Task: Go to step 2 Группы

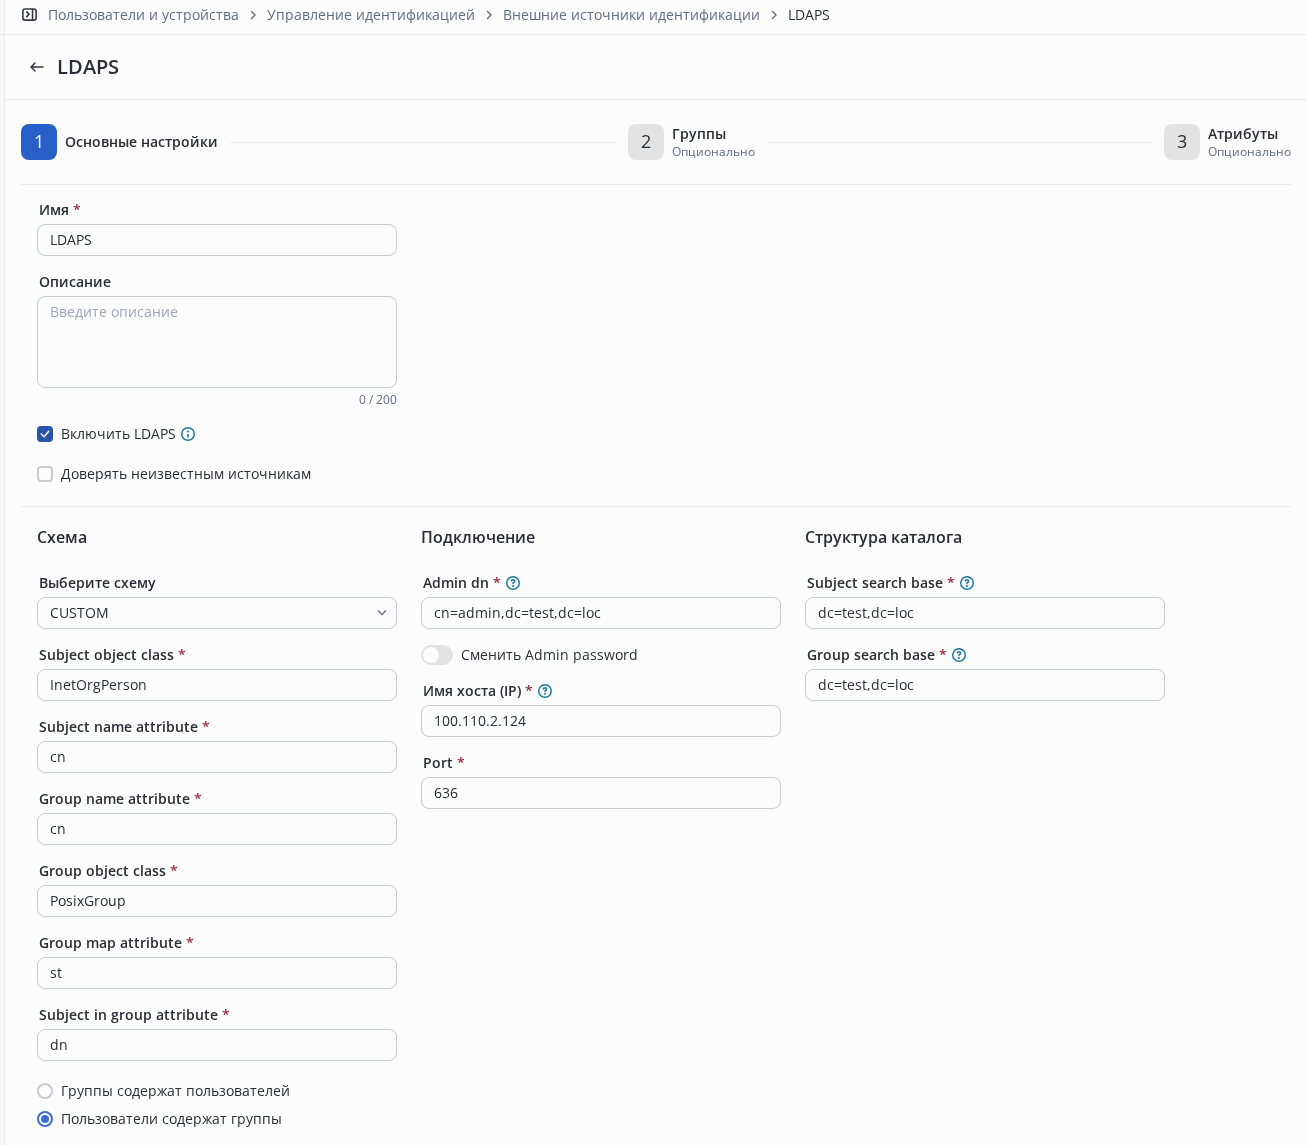Action: pyautogui.click(x=646, y=142)
